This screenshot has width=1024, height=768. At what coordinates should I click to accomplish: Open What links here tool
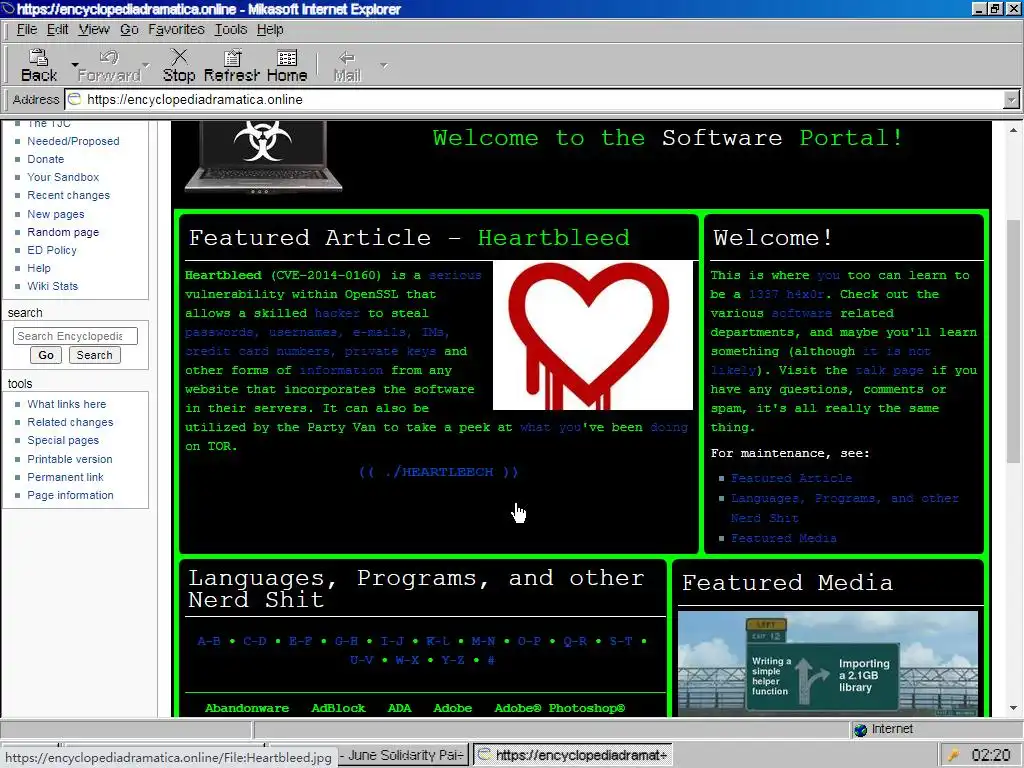tap(67, 404)
